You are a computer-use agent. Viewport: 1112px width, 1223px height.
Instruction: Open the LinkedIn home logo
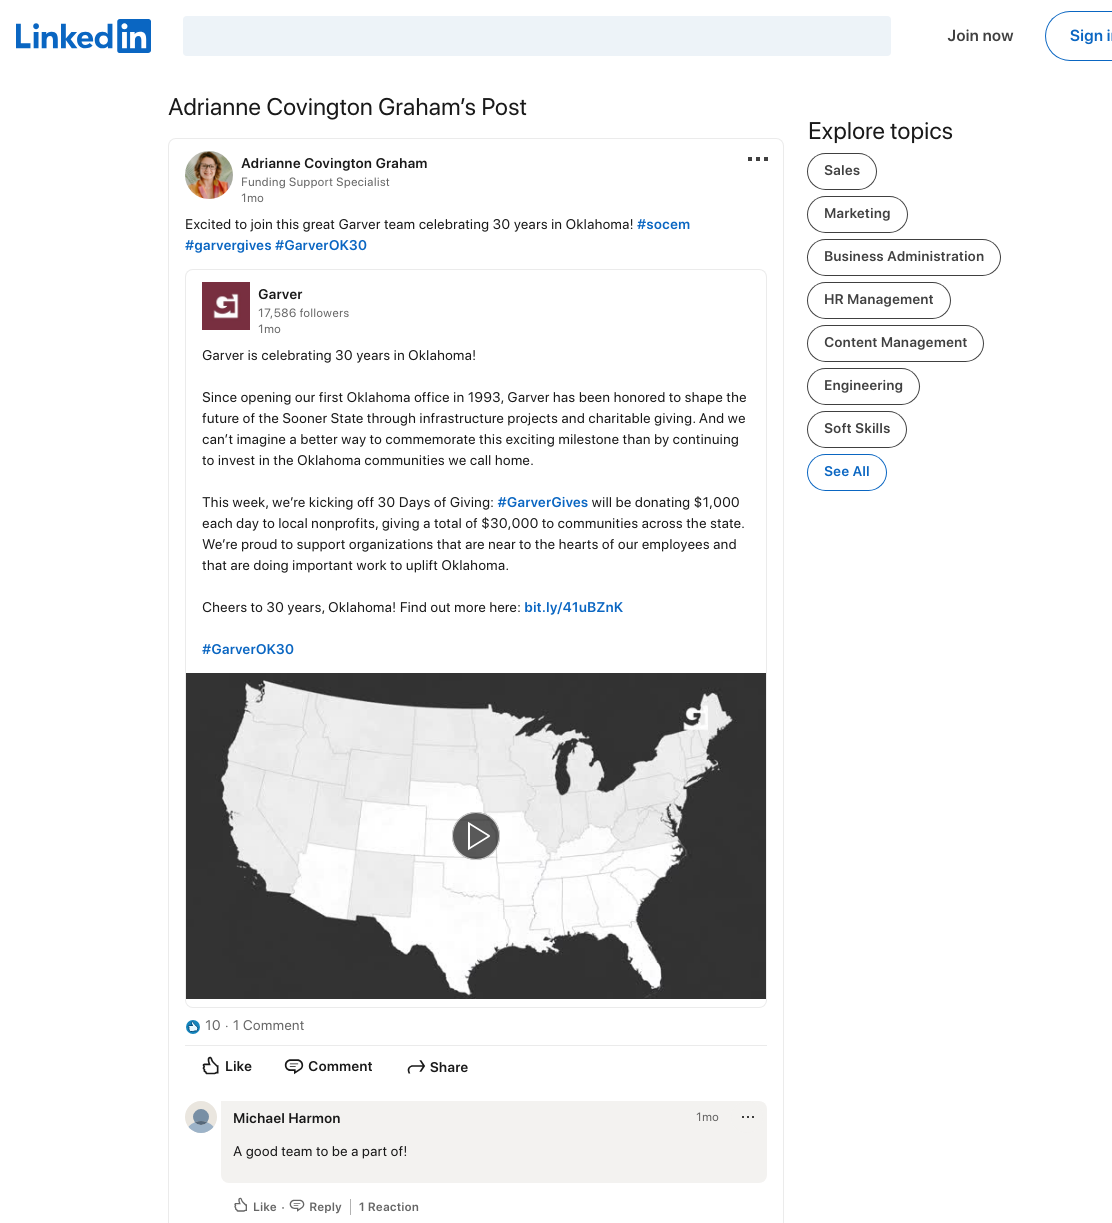point(83,36)
